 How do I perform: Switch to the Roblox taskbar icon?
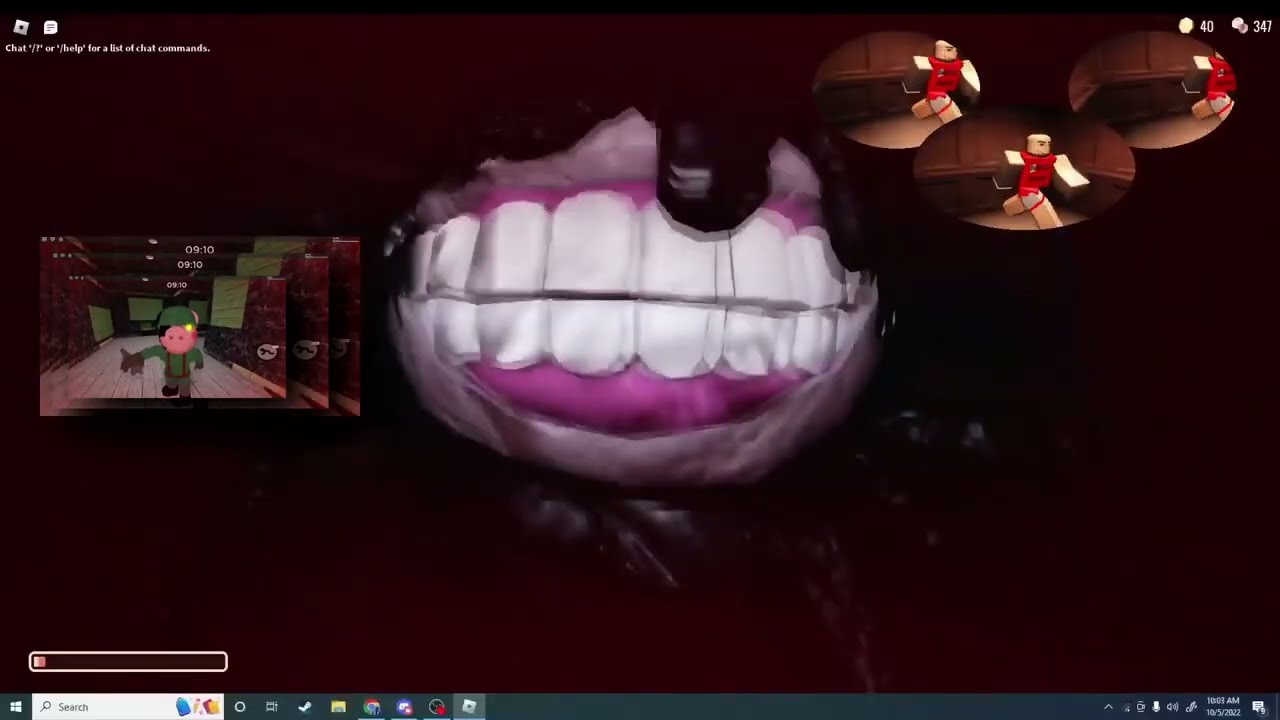tap(469, 707)
